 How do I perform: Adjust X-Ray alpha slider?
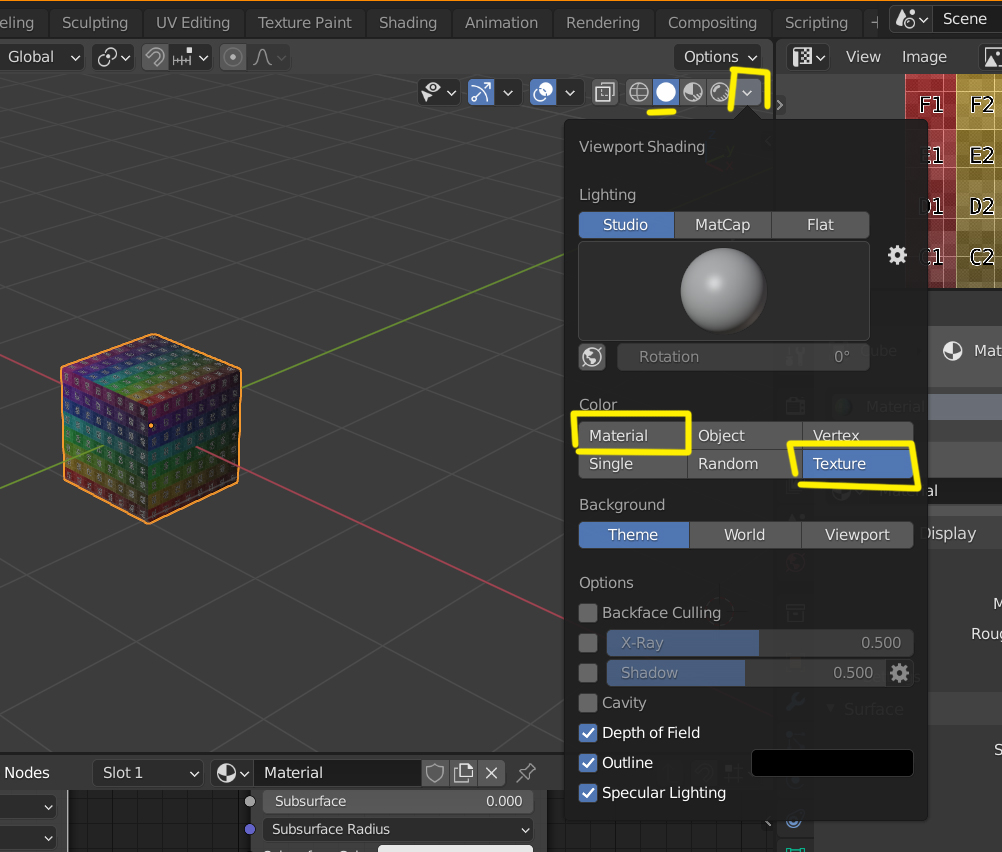pos(760,643)
